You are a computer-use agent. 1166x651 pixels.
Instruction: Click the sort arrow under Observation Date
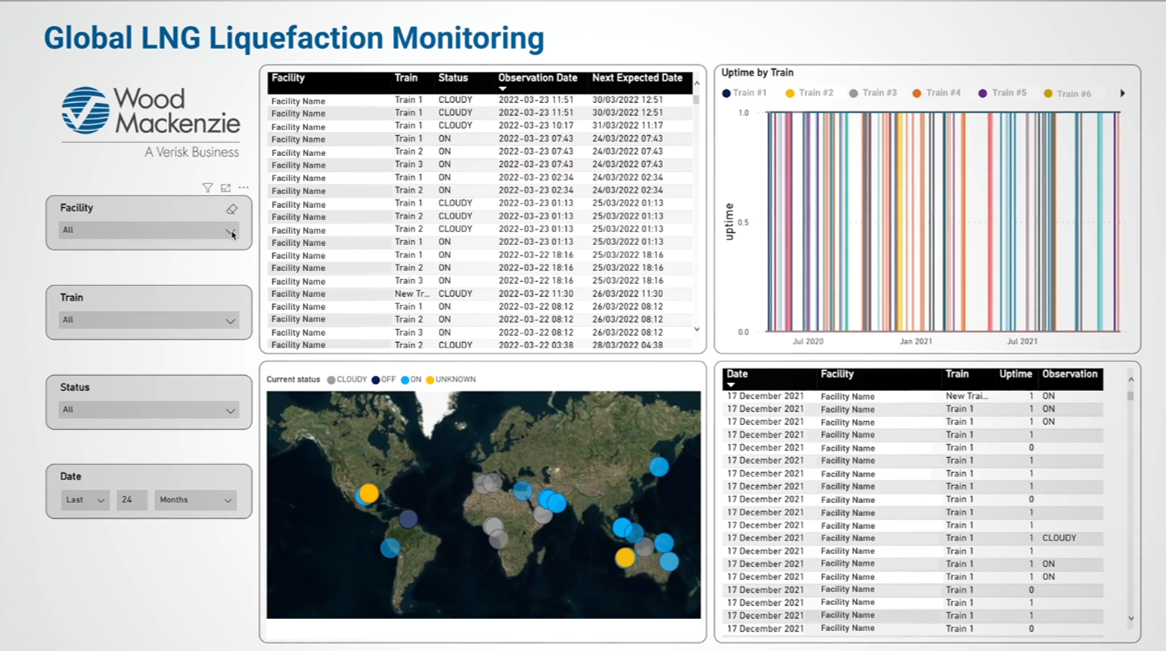[501, 89]
